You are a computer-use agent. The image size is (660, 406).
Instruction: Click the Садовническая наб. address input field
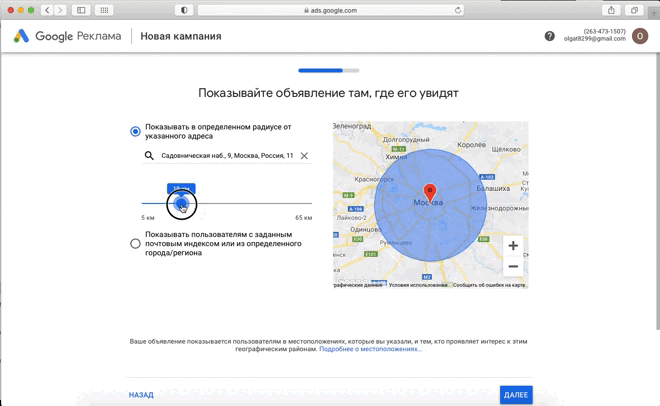click(227, 156)
